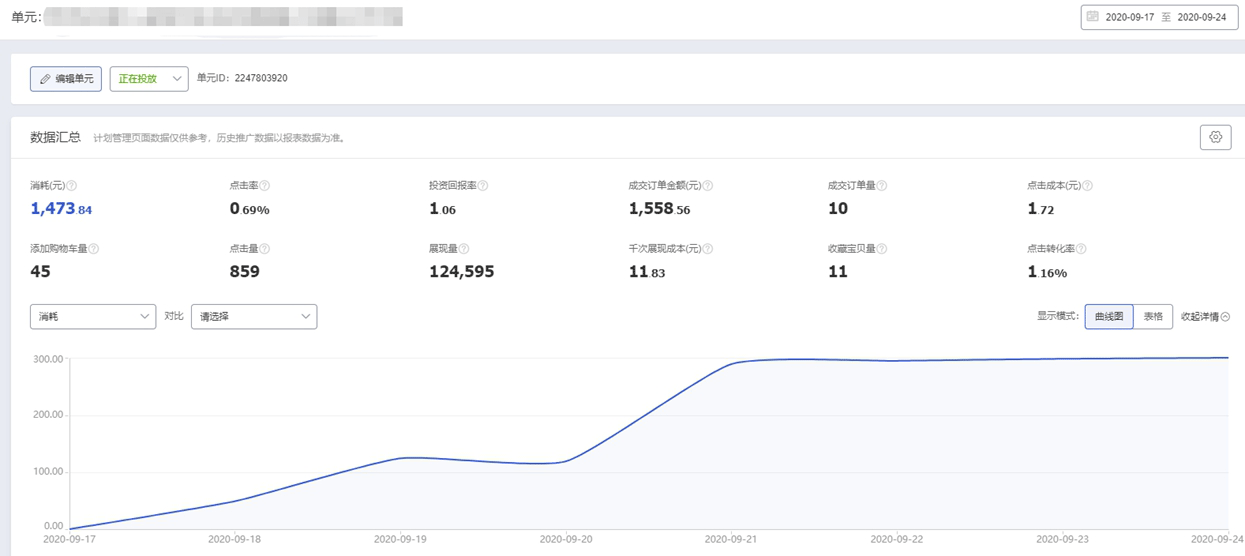The height and width of the screenshot is (556, 1245).
Task: Click the help icon next to 消耗(元)
Action: pos(72,186)
